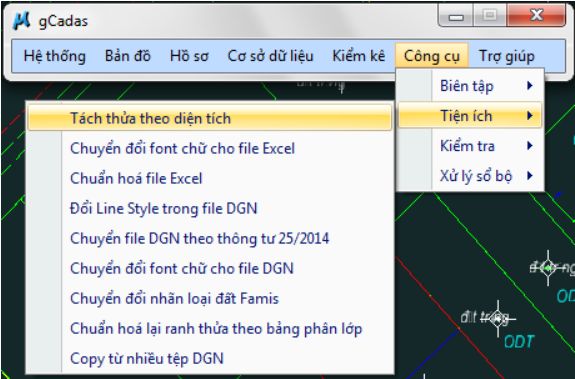Screen dimensions: 575x379
Task: Open the Bản đồ menu
Action: (128, 56)
